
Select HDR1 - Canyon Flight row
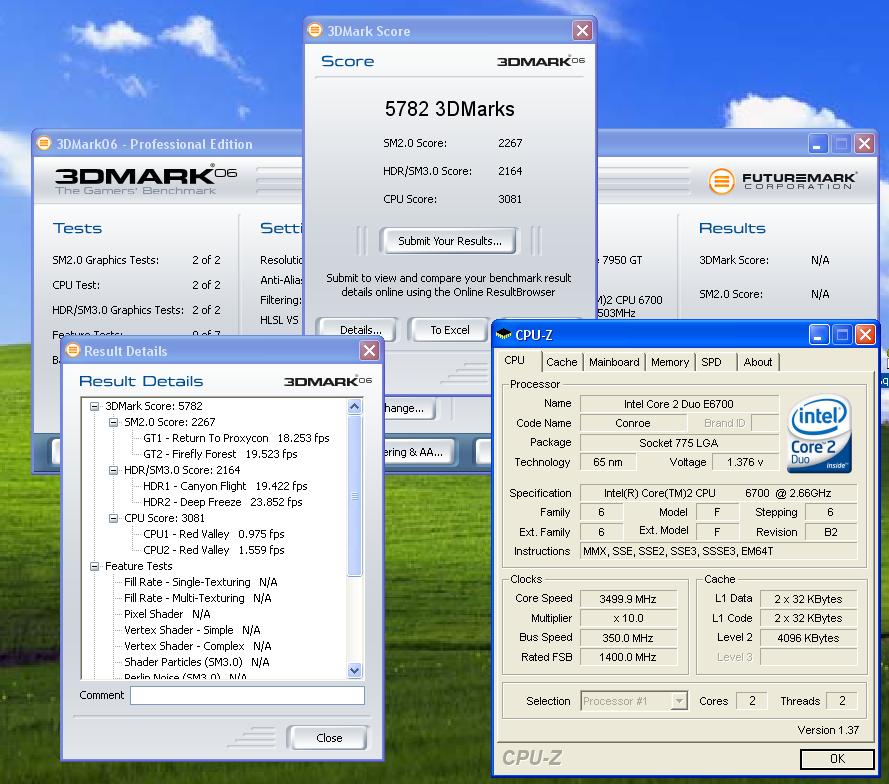[225, 486]
